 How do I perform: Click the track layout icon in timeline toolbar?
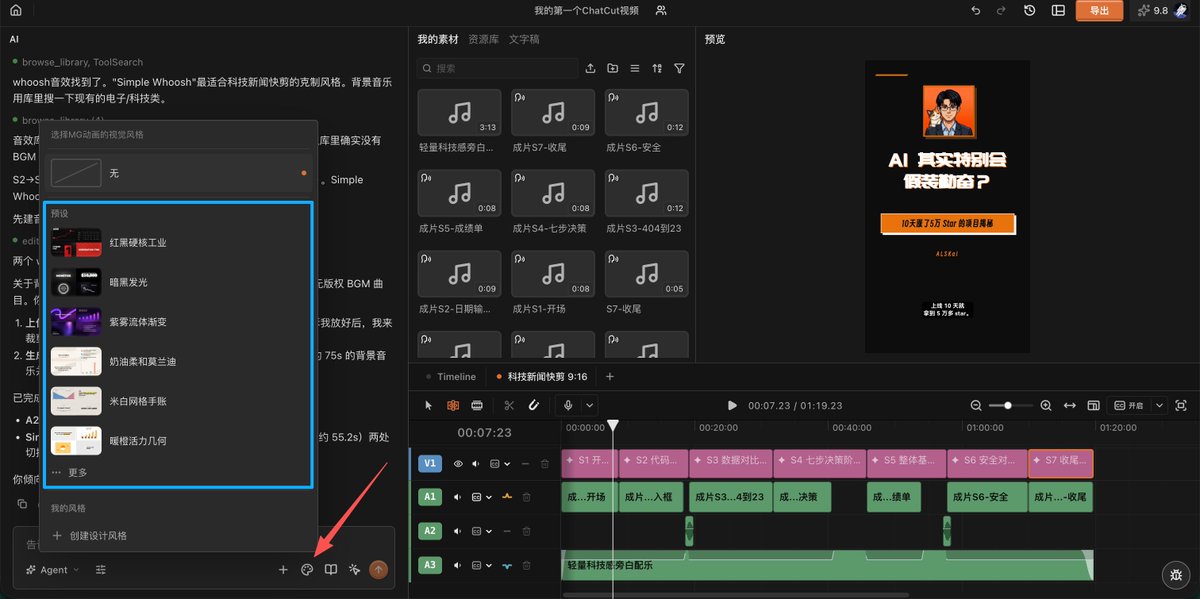[x=477, y=405]
